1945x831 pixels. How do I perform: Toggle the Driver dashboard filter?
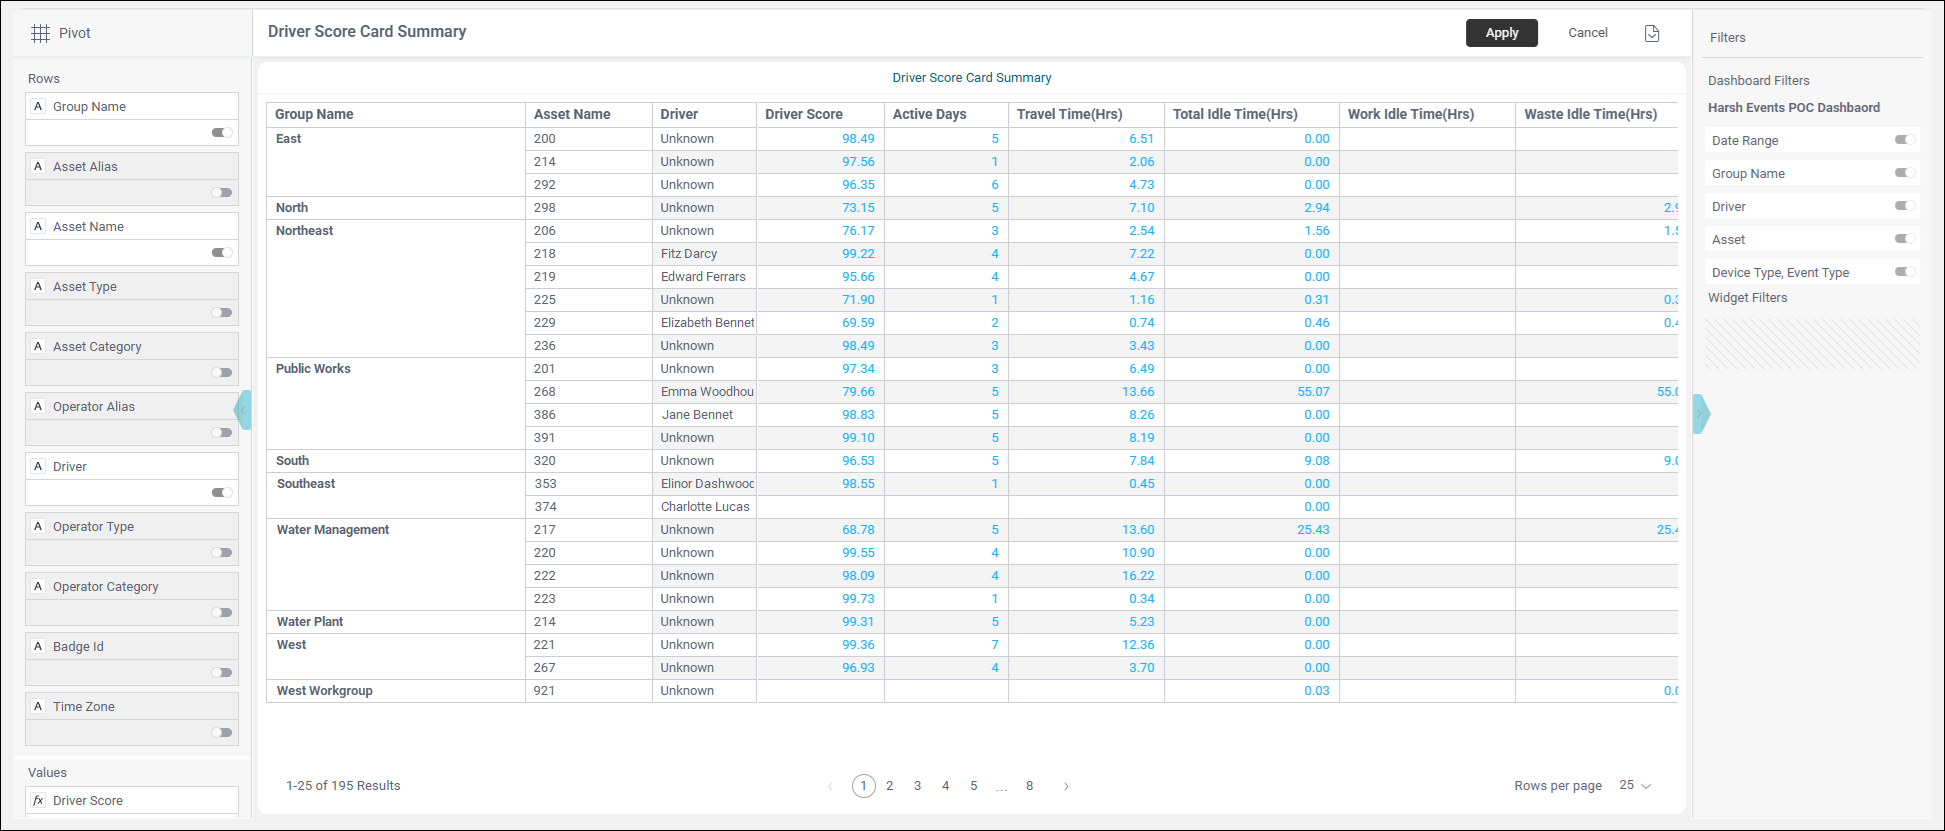(1905, 206)
